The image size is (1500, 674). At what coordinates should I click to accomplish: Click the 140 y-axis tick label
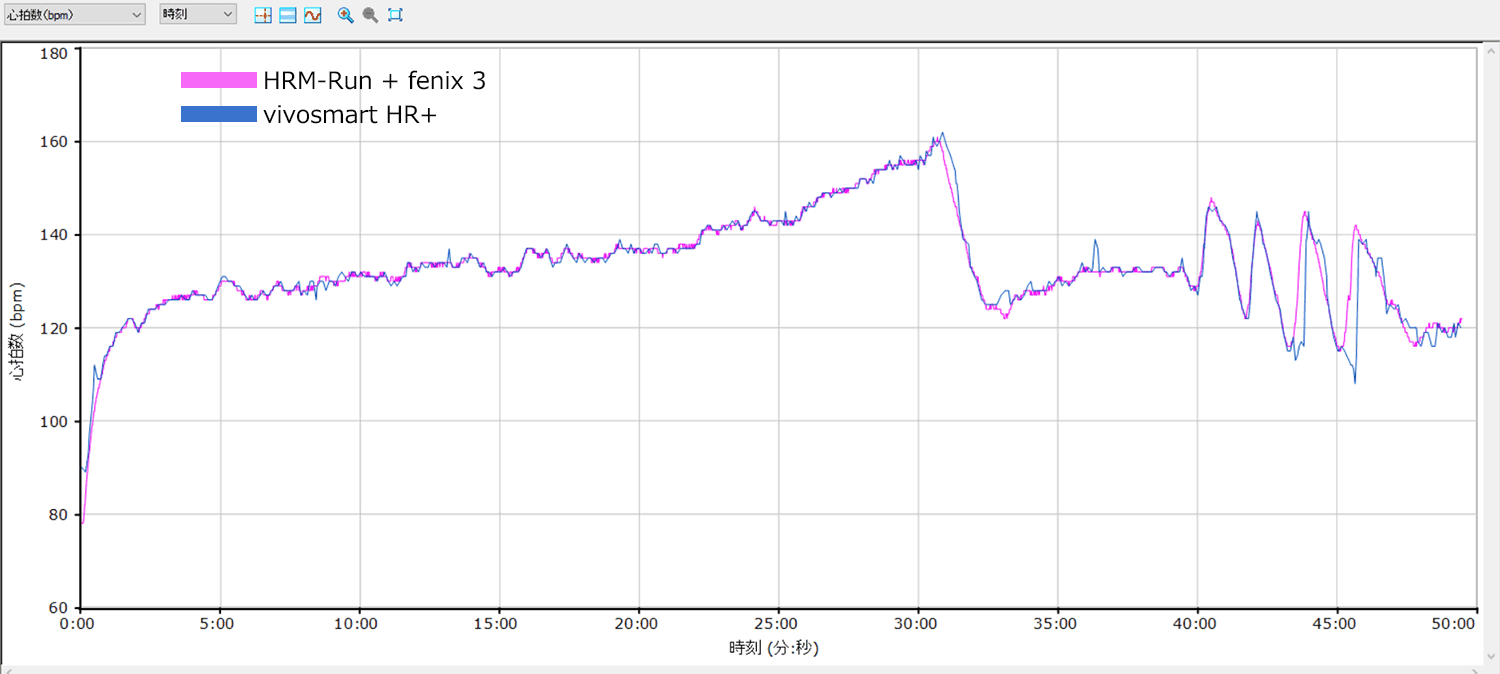pos(53,235)
